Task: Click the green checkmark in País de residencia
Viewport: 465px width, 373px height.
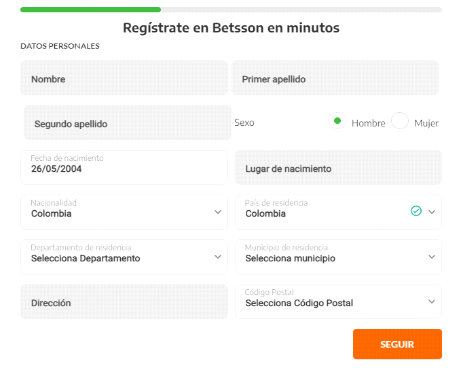Action: click(x=416, y=211)
